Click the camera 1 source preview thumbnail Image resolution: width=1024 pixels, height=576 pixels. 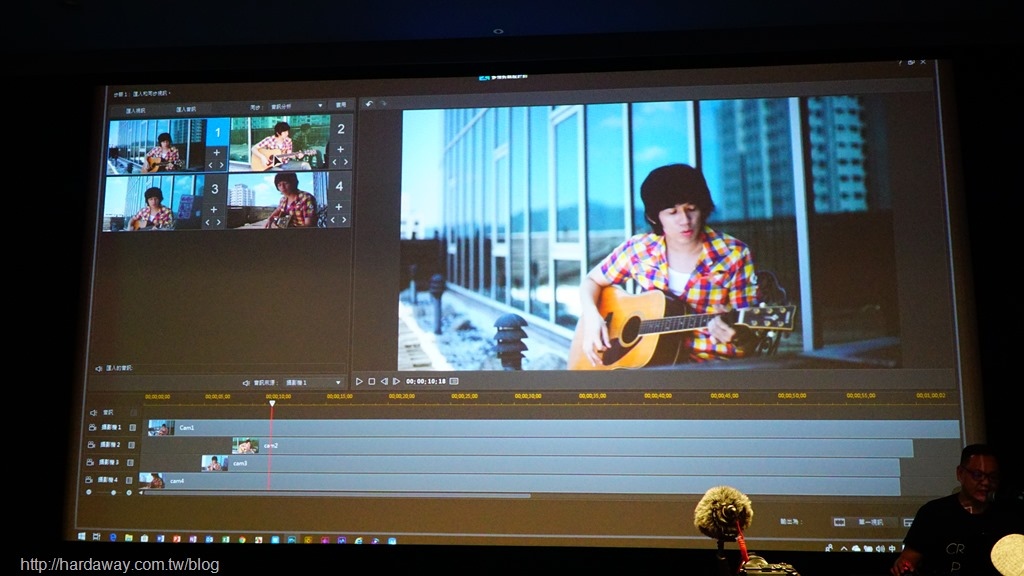coord(157,146)
